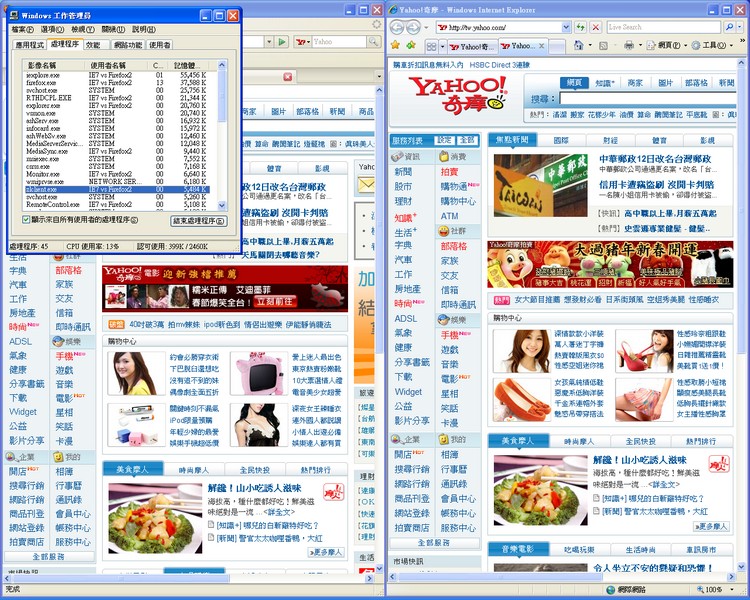
Task: Focus the Yahoo 搜尋 input in IE page
Action: pos(648,99)
